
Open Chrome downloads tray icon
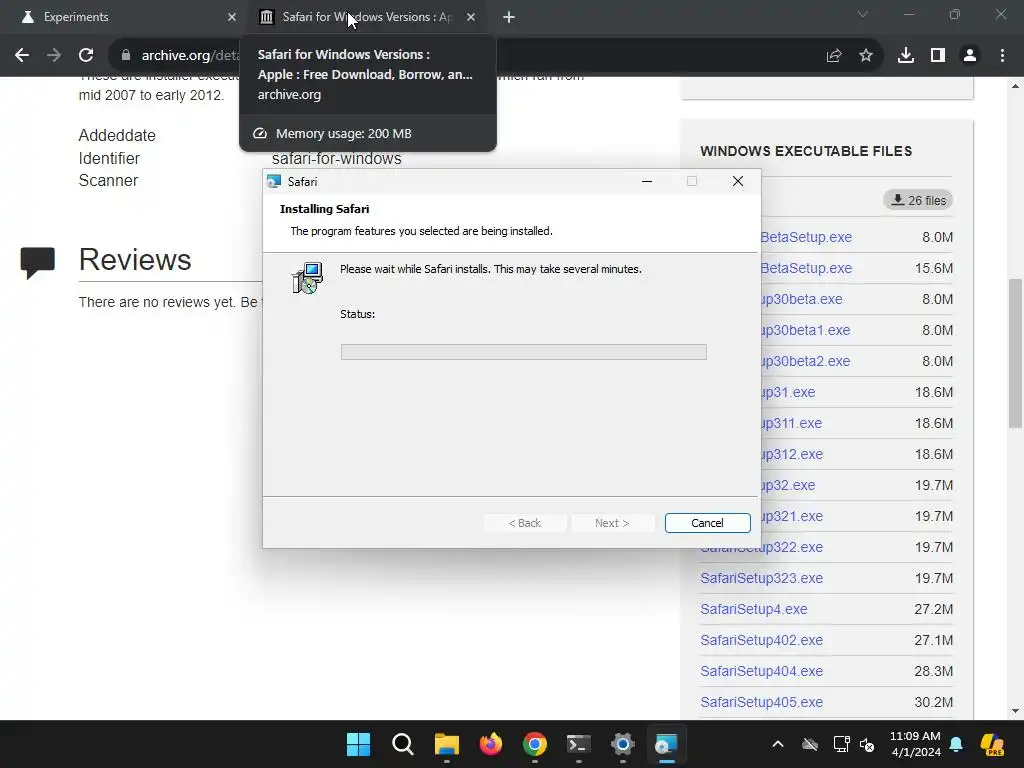click(906, 56)
